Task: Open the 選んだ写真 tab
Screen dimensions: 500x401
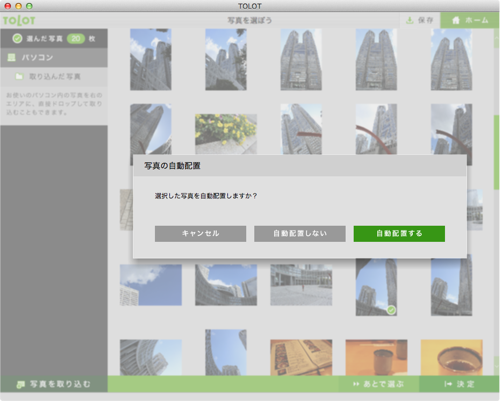Action: [54, 39]
